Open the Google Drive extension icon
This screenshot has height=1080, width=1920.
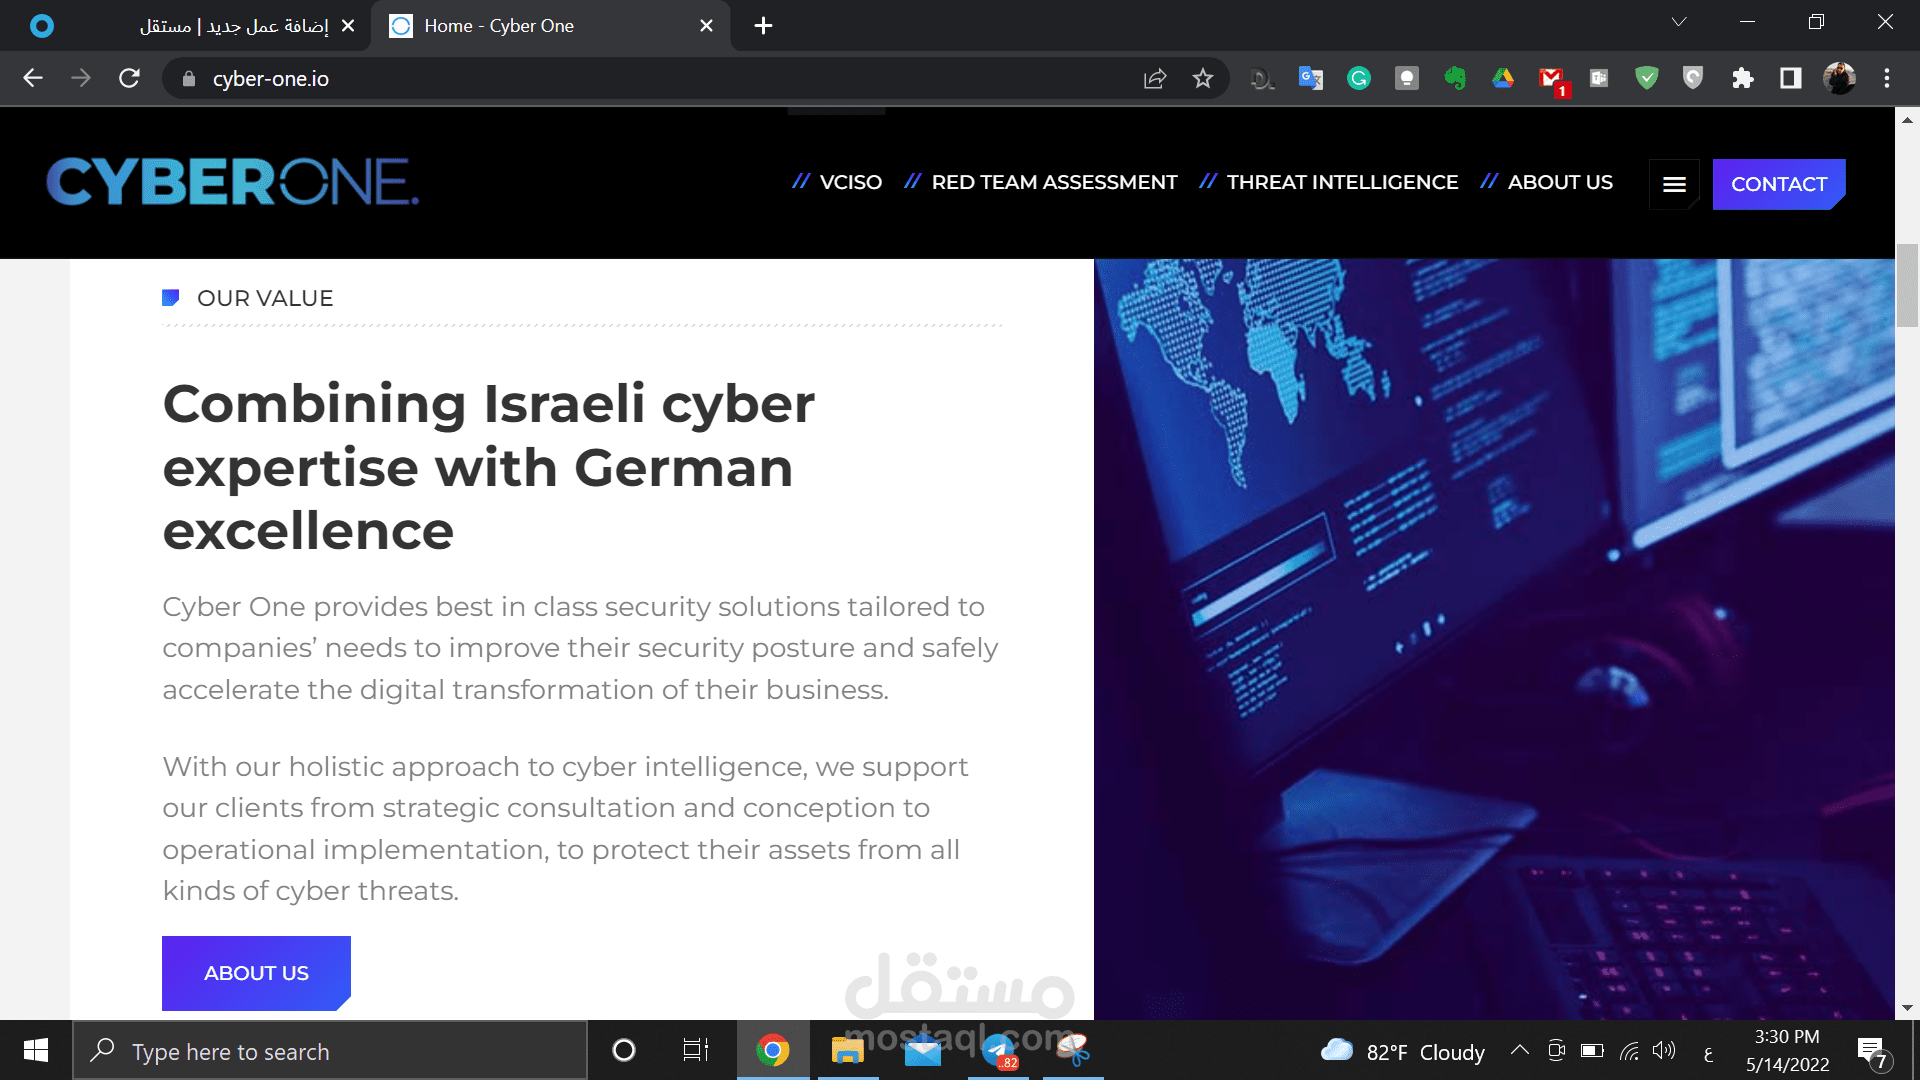point(1503,78)
